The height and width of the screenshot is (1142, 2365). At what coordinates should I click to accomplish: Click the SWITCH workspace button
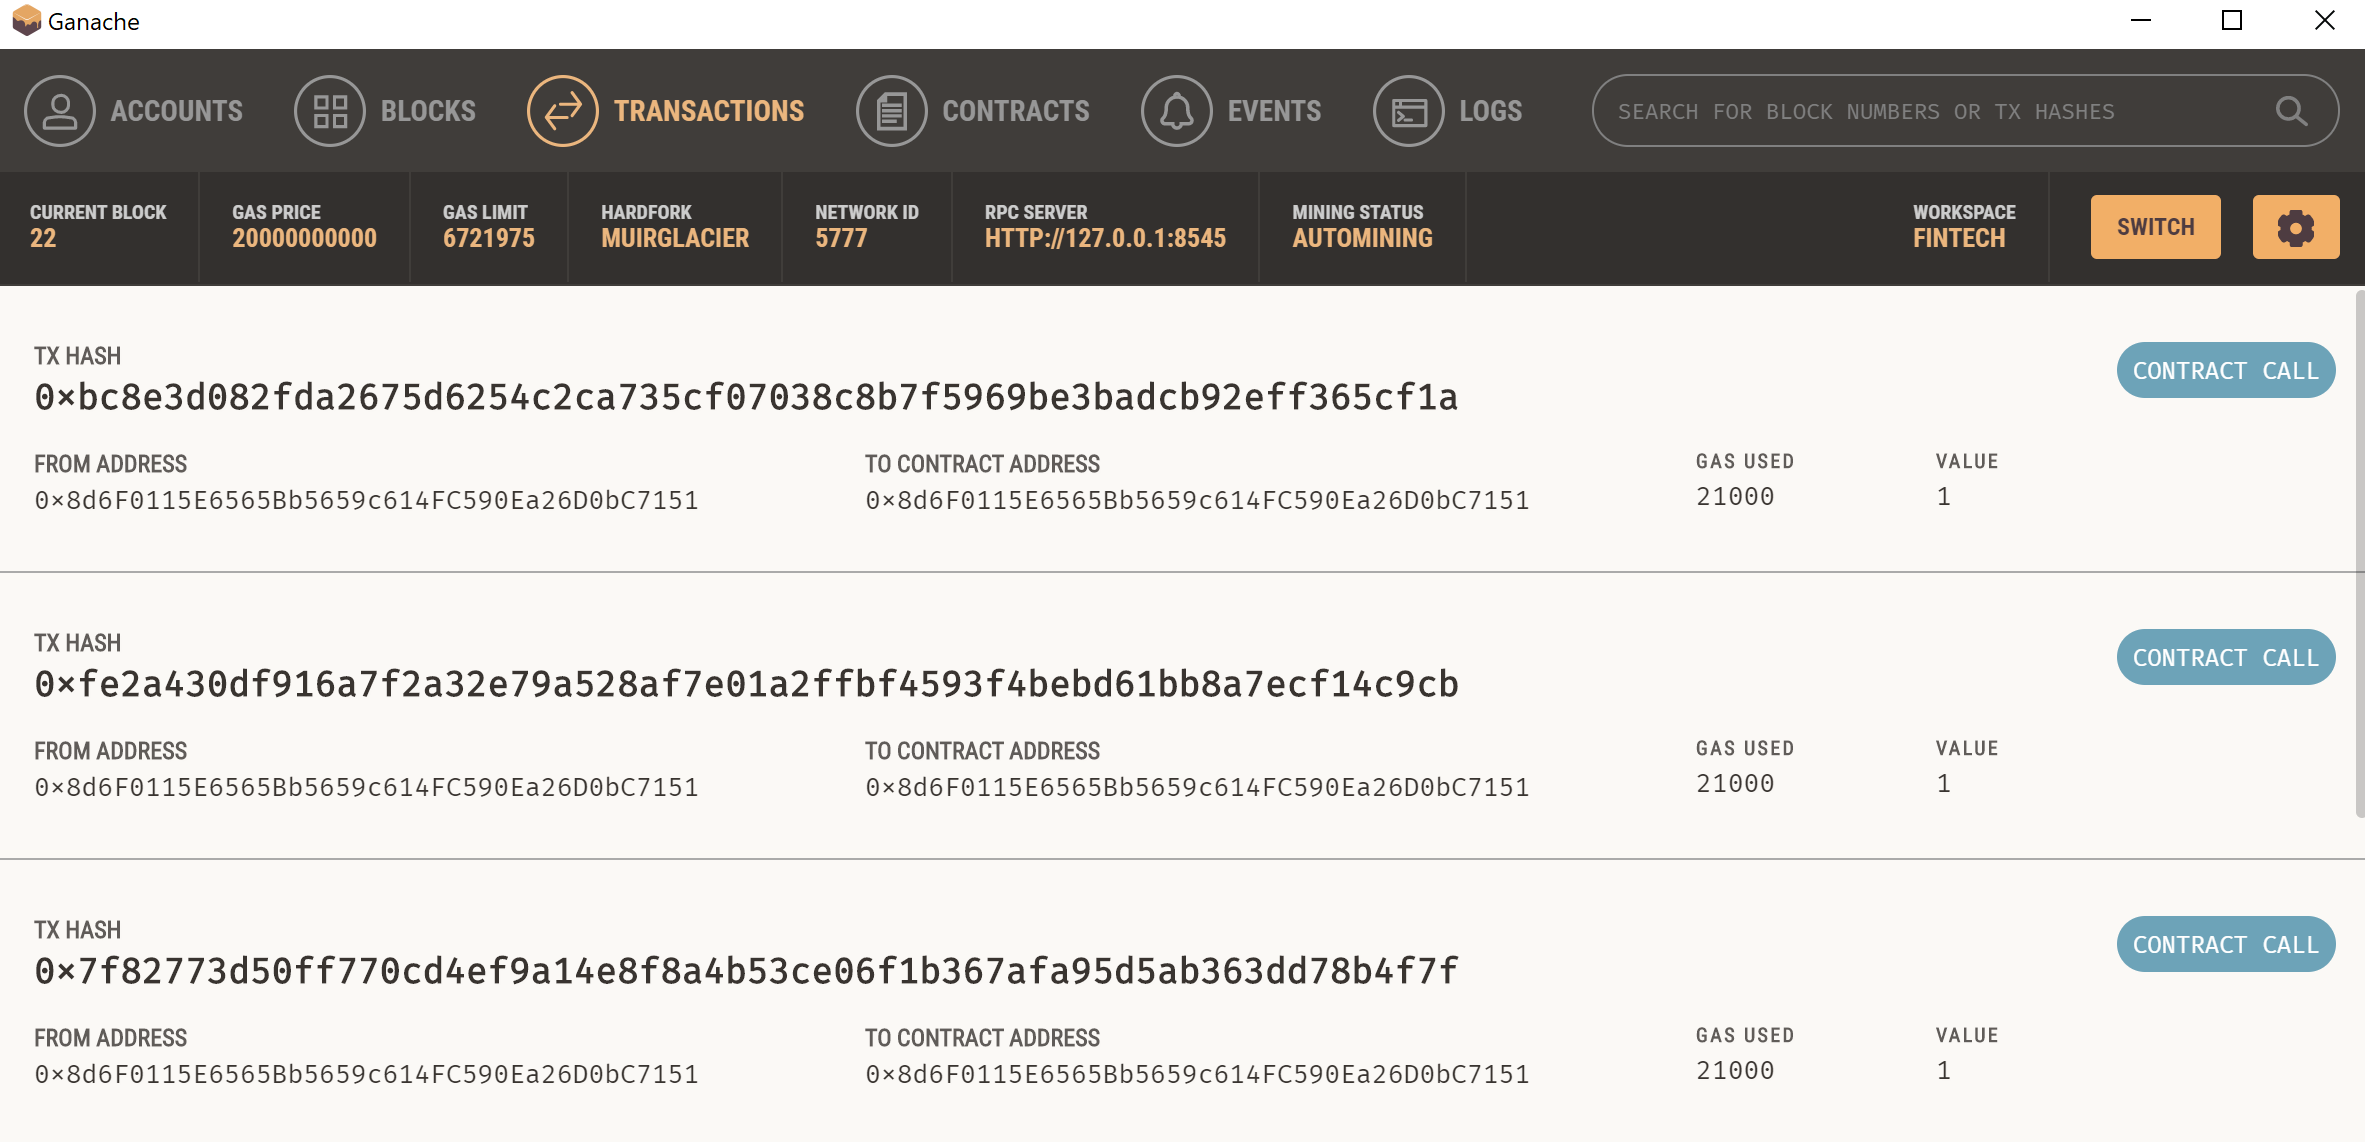[2156, 228]
